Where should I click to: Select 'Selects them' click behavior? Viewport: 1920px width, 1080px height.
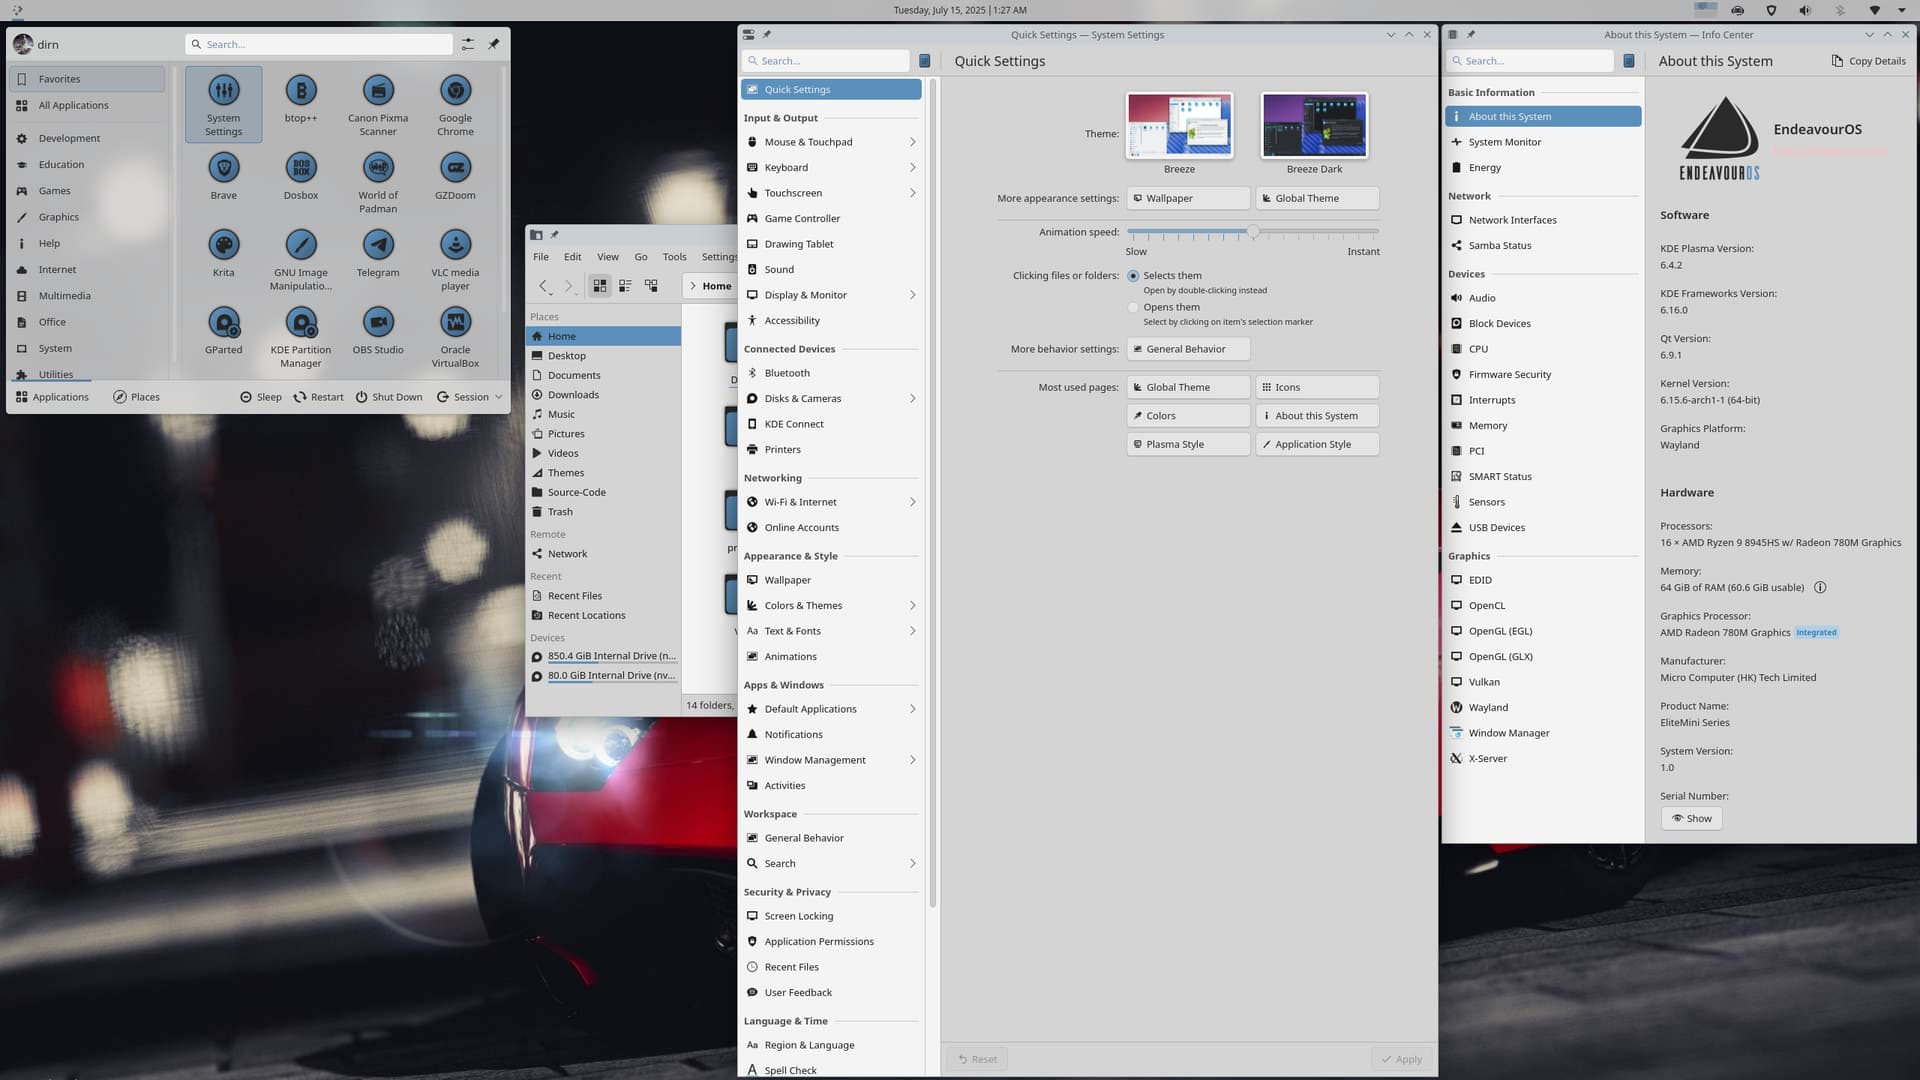coord(1133,276)
